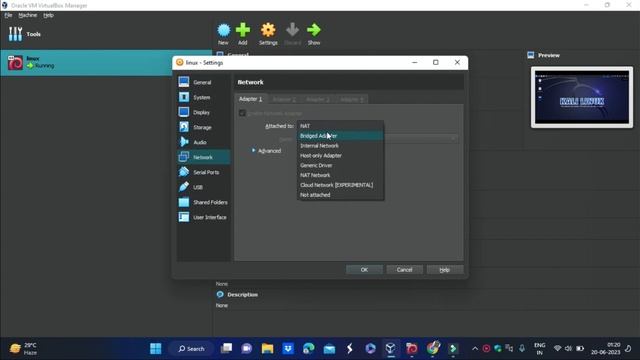Choose NAT Network option
Image resolution: width=640 pixels, height=360 pixels.
point(340,175)
